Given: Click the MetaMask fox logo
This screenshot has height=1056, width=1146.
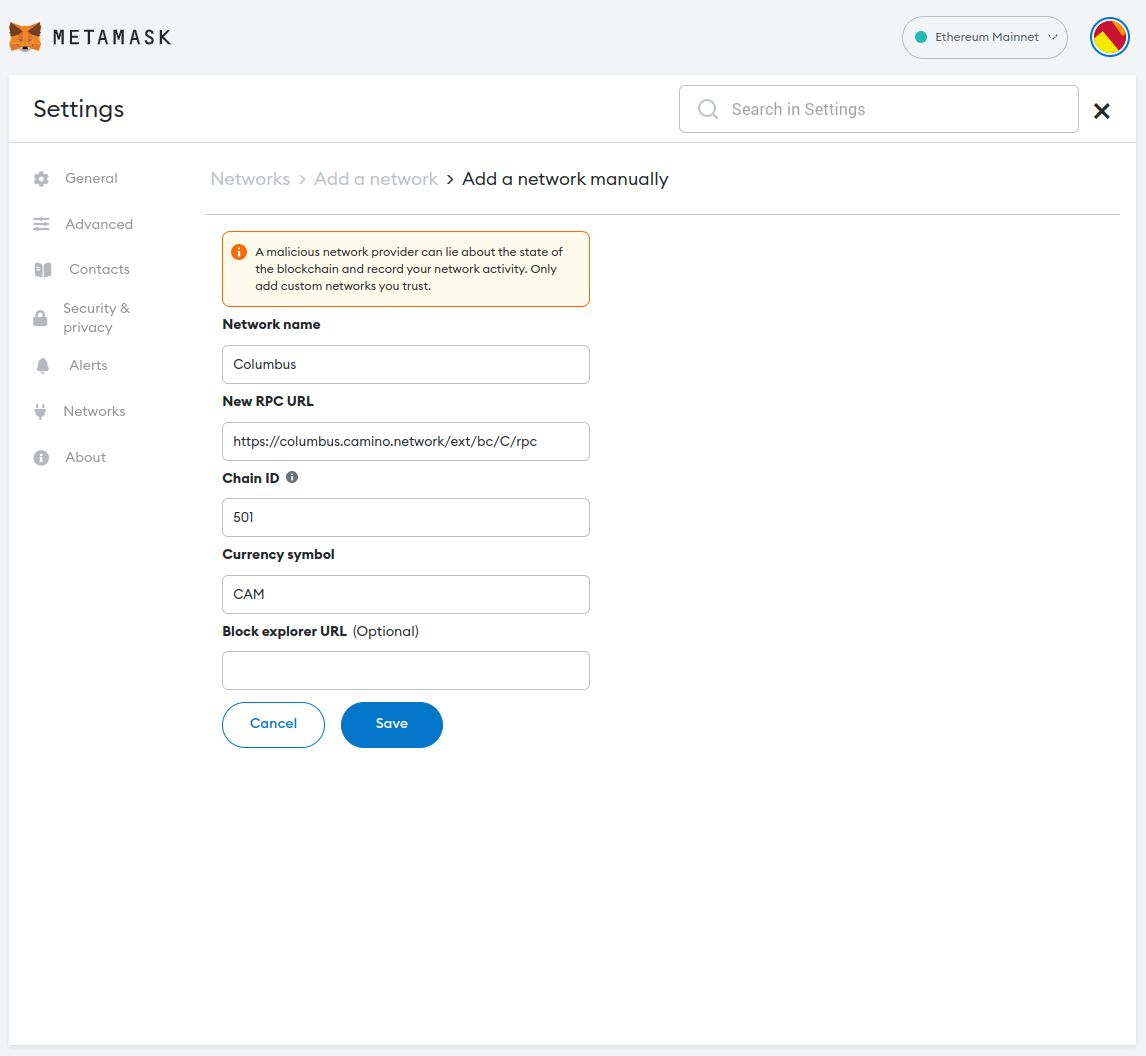Looking at the screenshot, I should tap(26, 37).
